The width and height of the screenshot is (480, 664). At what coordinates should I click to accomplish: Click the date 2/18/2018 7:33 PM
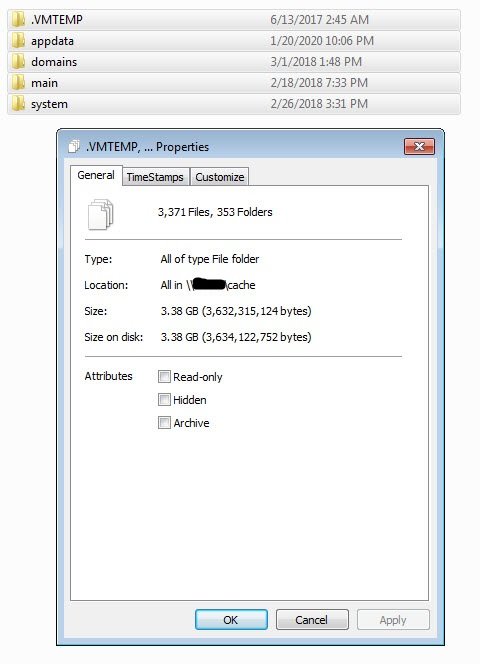pos(319,83)
